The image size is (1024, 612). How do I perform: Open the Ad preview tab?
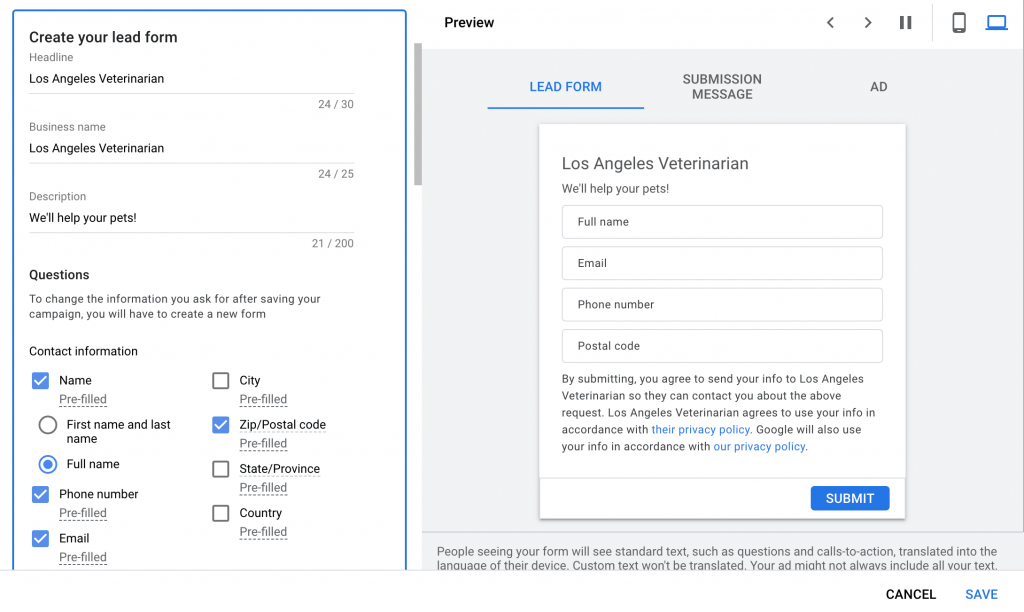coord(878,87)
